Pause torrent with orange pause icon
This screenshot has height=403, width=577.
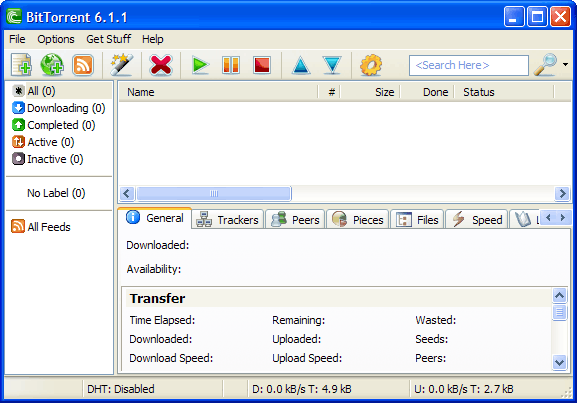(231, 65)
